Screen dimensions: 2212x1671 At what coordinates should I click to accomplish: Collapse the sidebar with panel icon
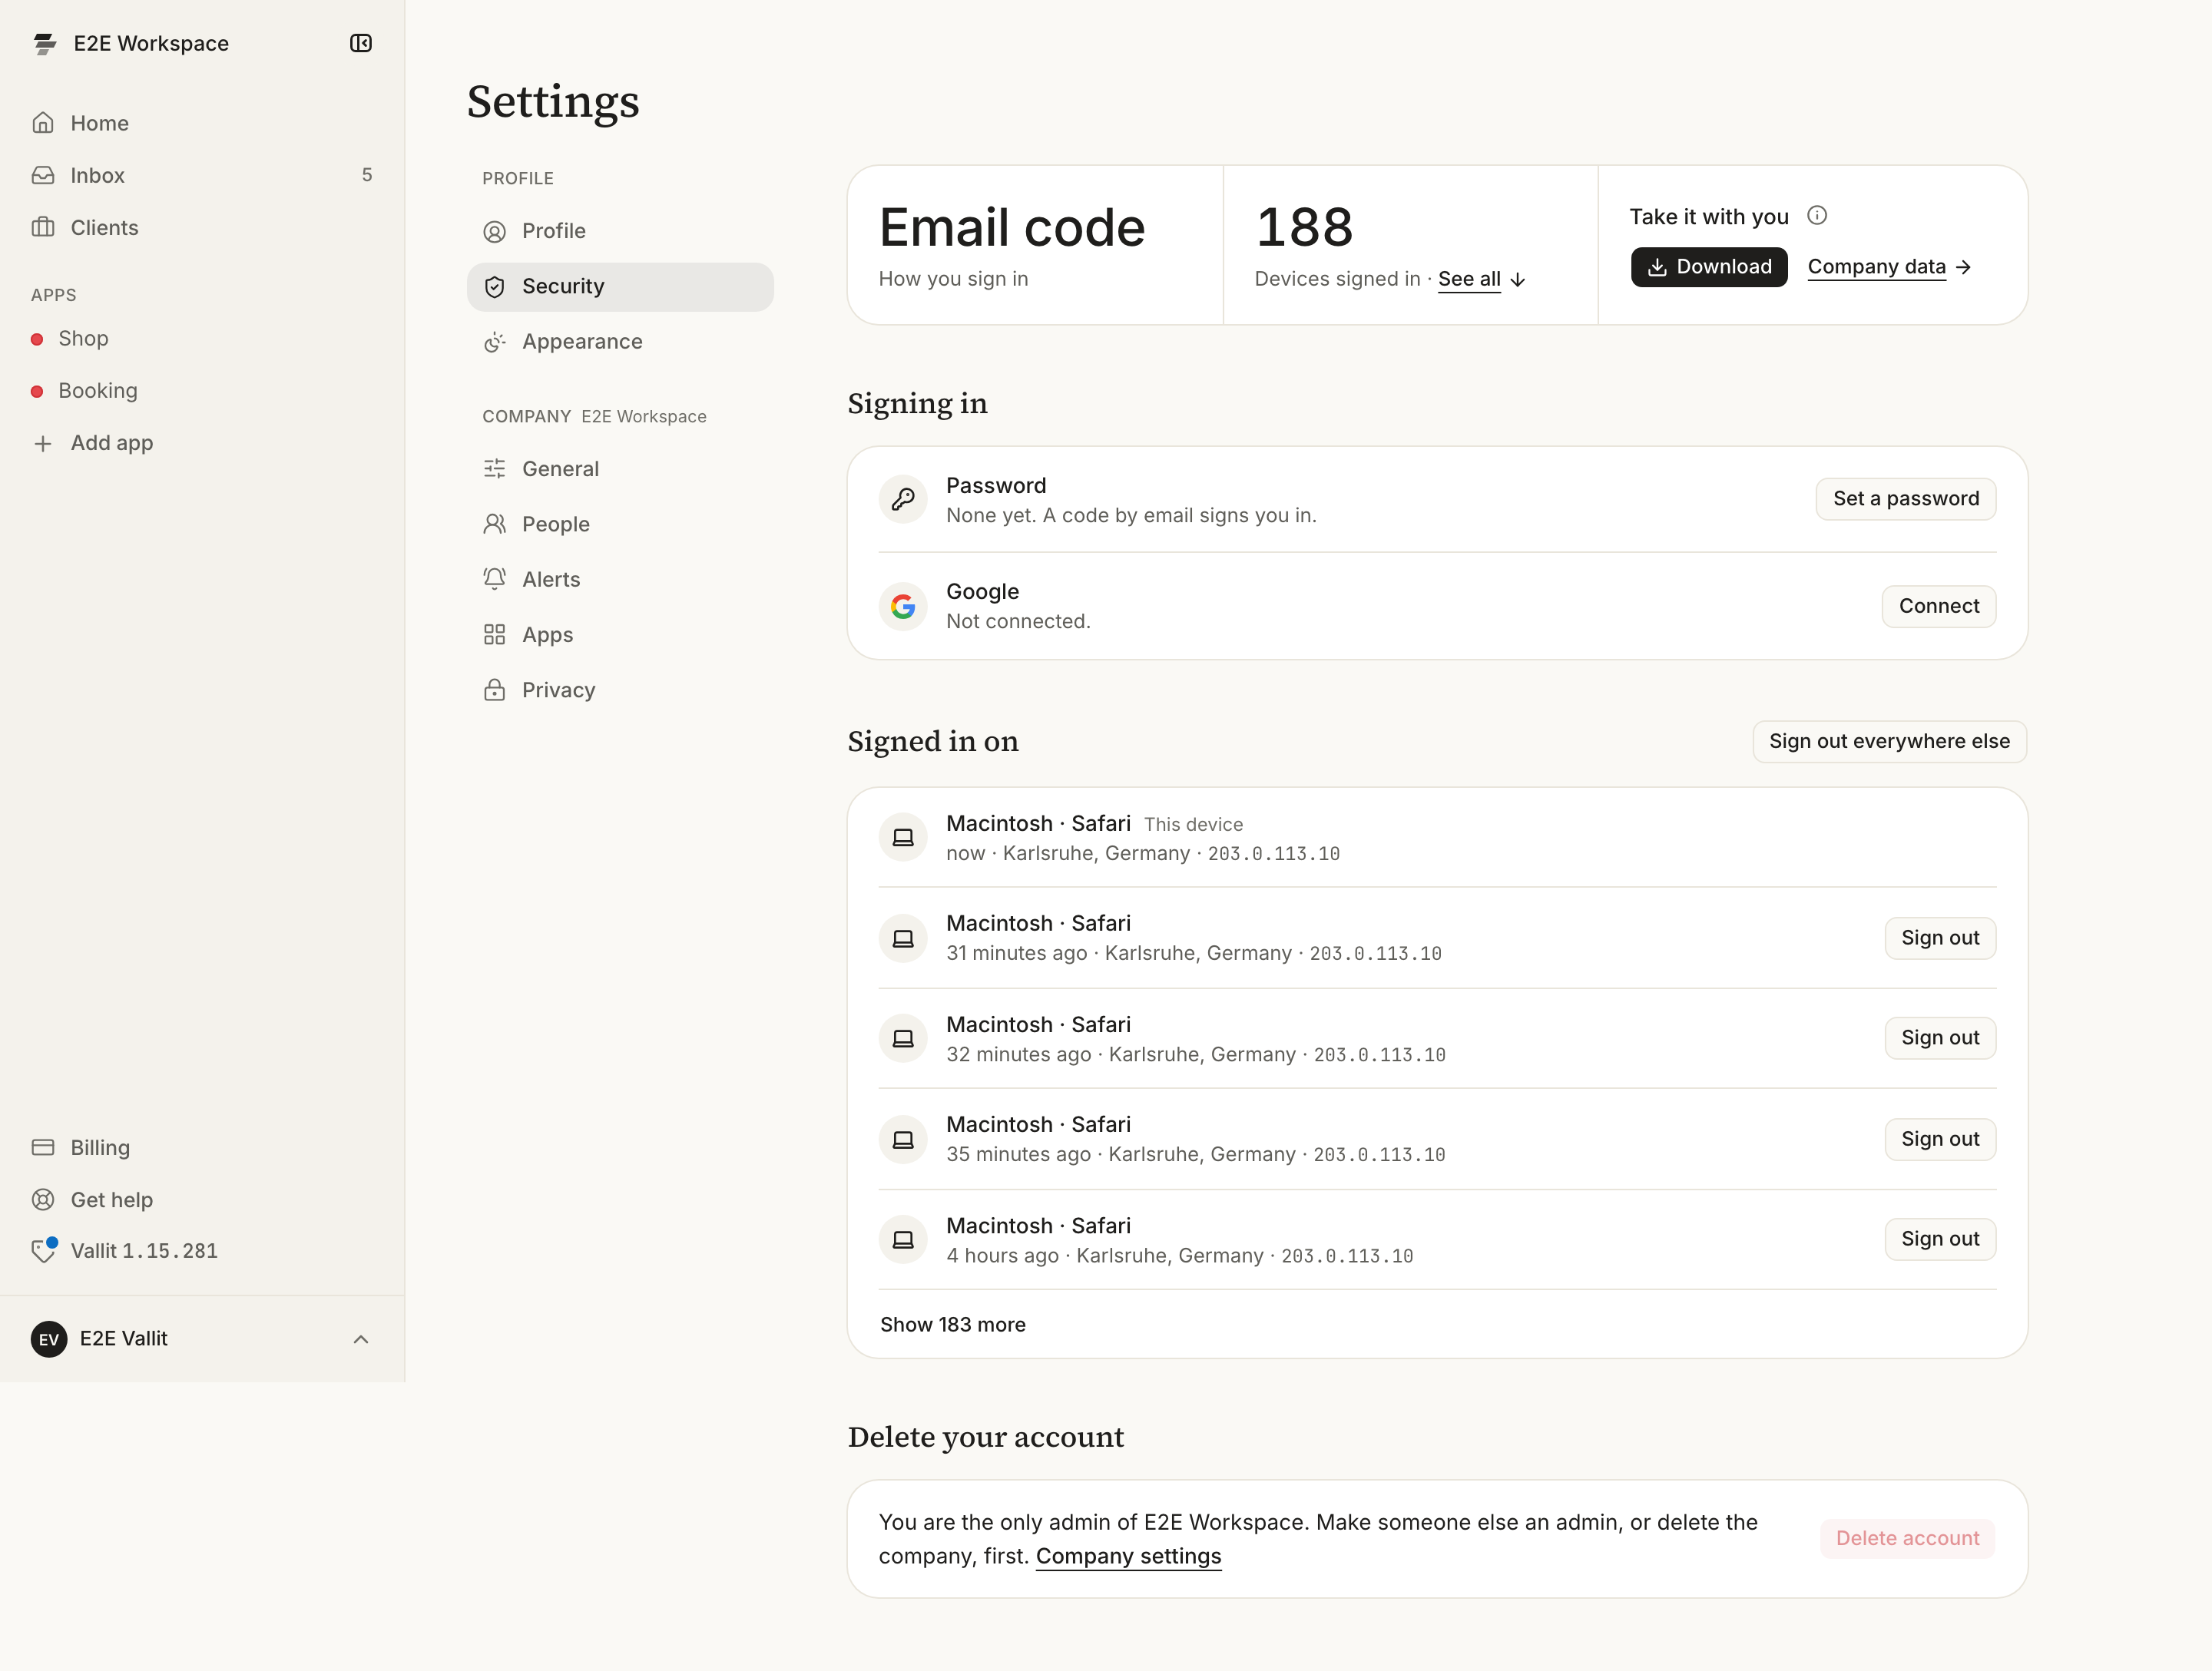(361, 43)
